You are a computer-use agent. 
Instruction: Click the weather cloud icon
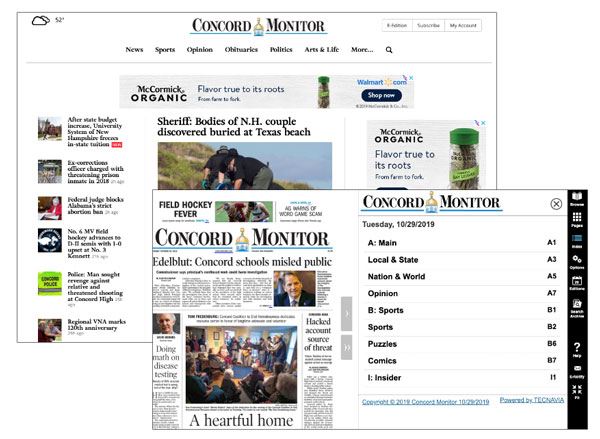[41, 20]
